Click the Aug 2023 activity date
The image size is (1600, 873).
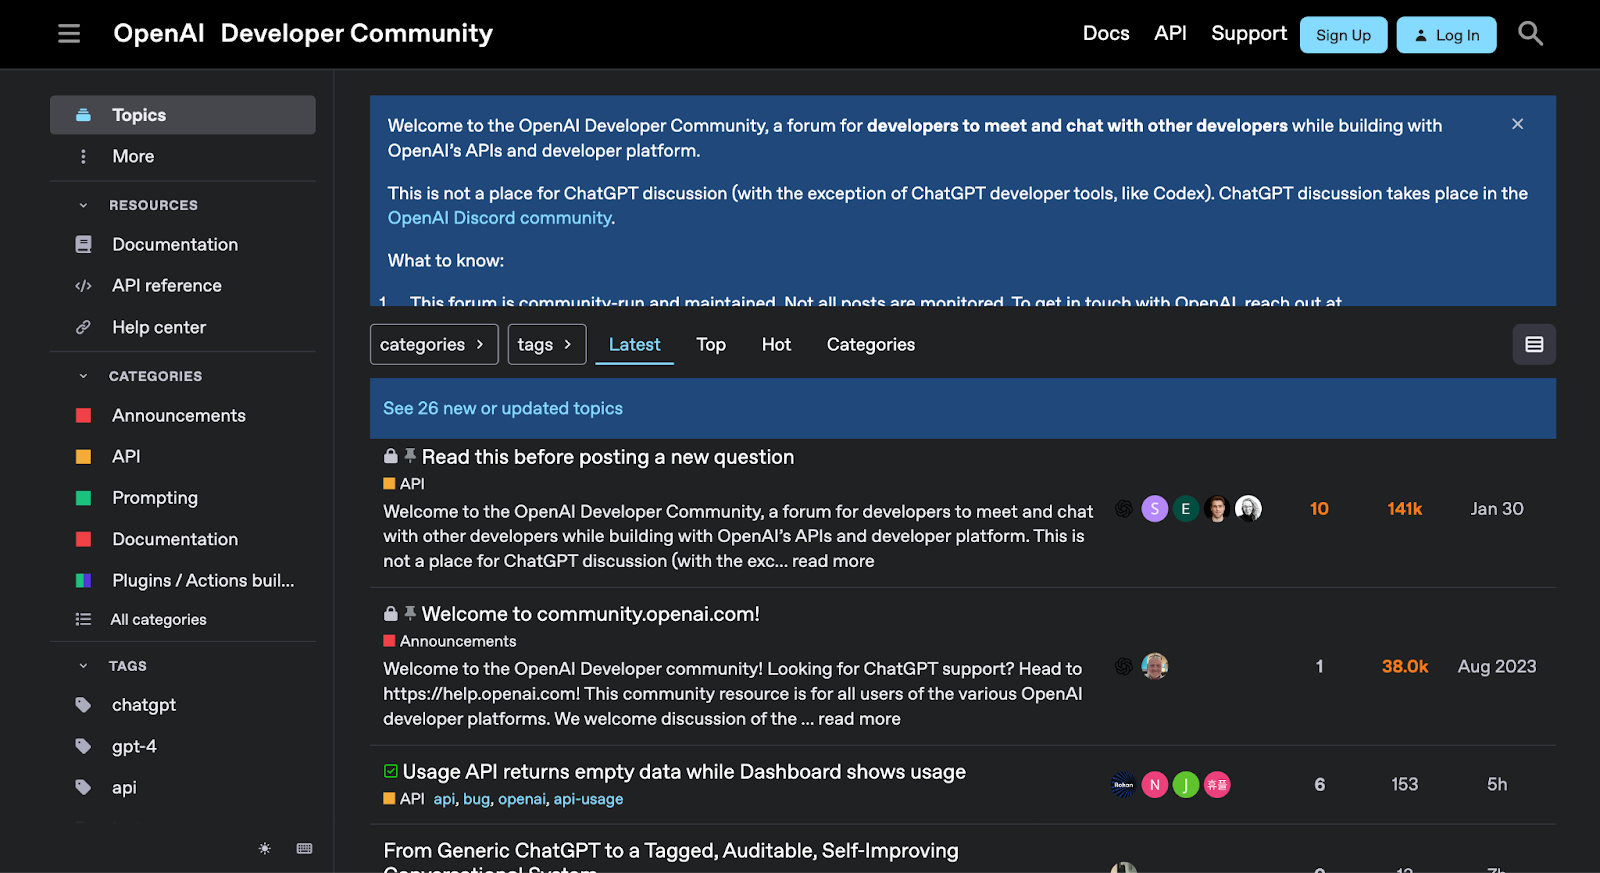pos(1497,666)
